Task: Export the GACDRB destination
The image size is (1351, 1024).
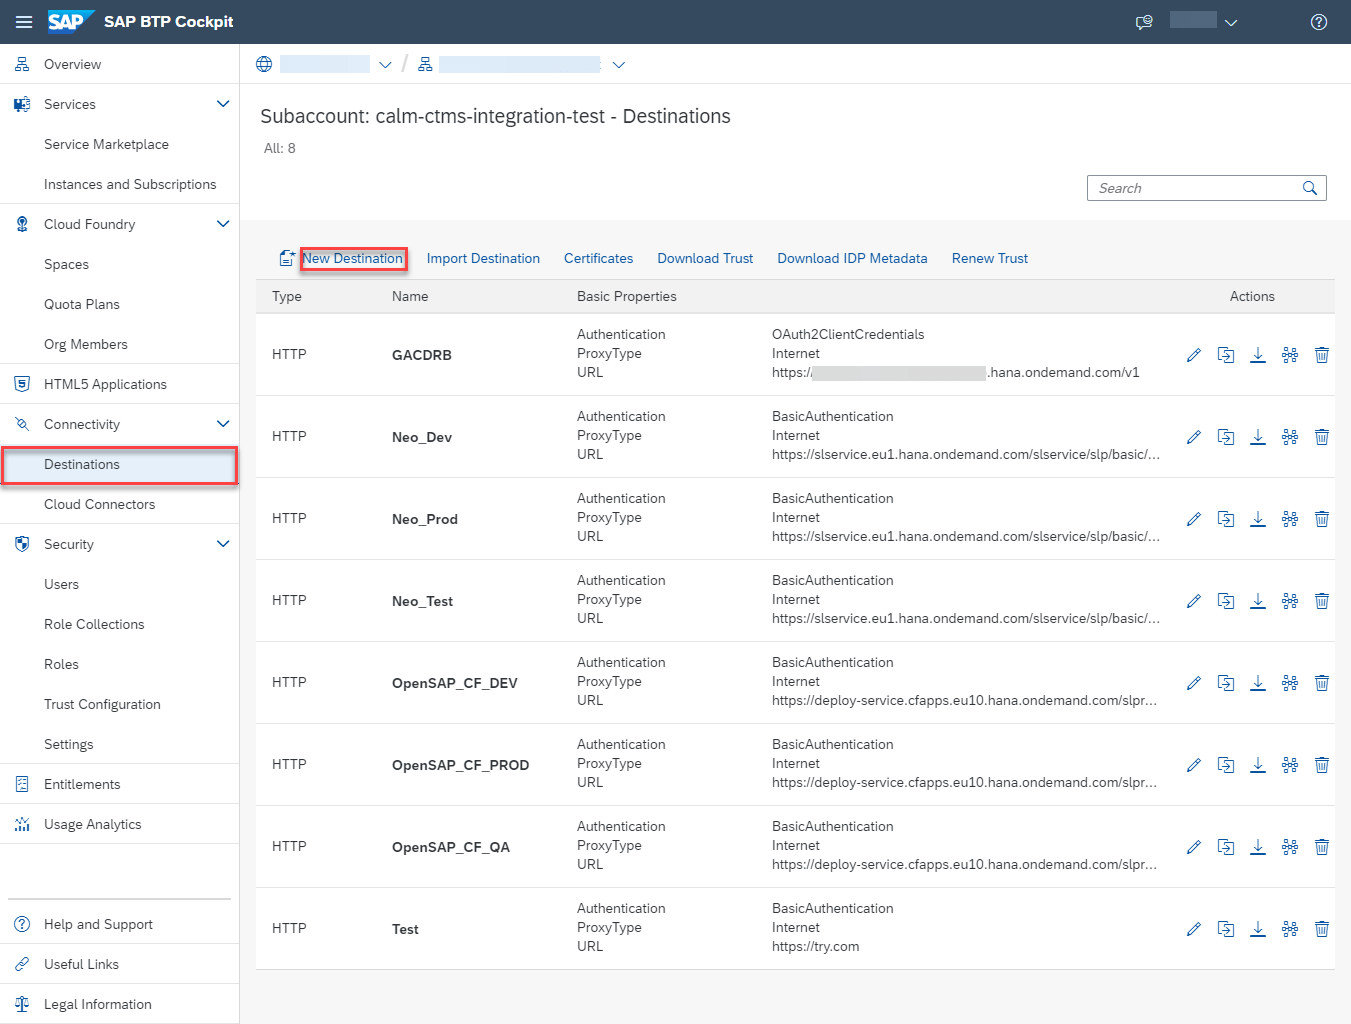Action: 1258,355
